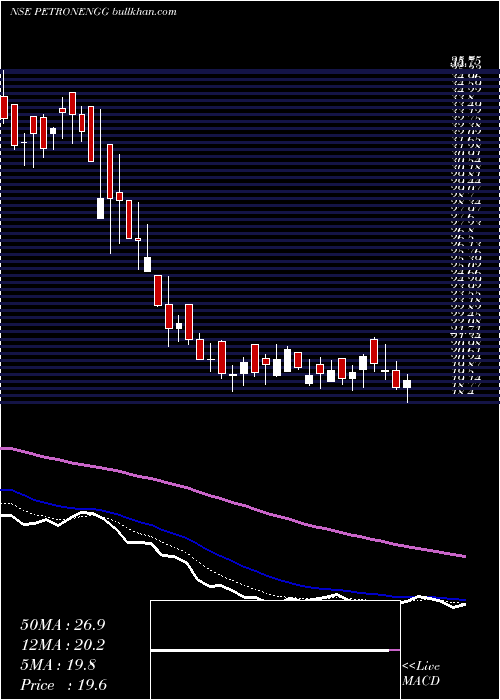Click the pink 50MA line
This screenshot has height=700, width=500.
pos(232,502)
